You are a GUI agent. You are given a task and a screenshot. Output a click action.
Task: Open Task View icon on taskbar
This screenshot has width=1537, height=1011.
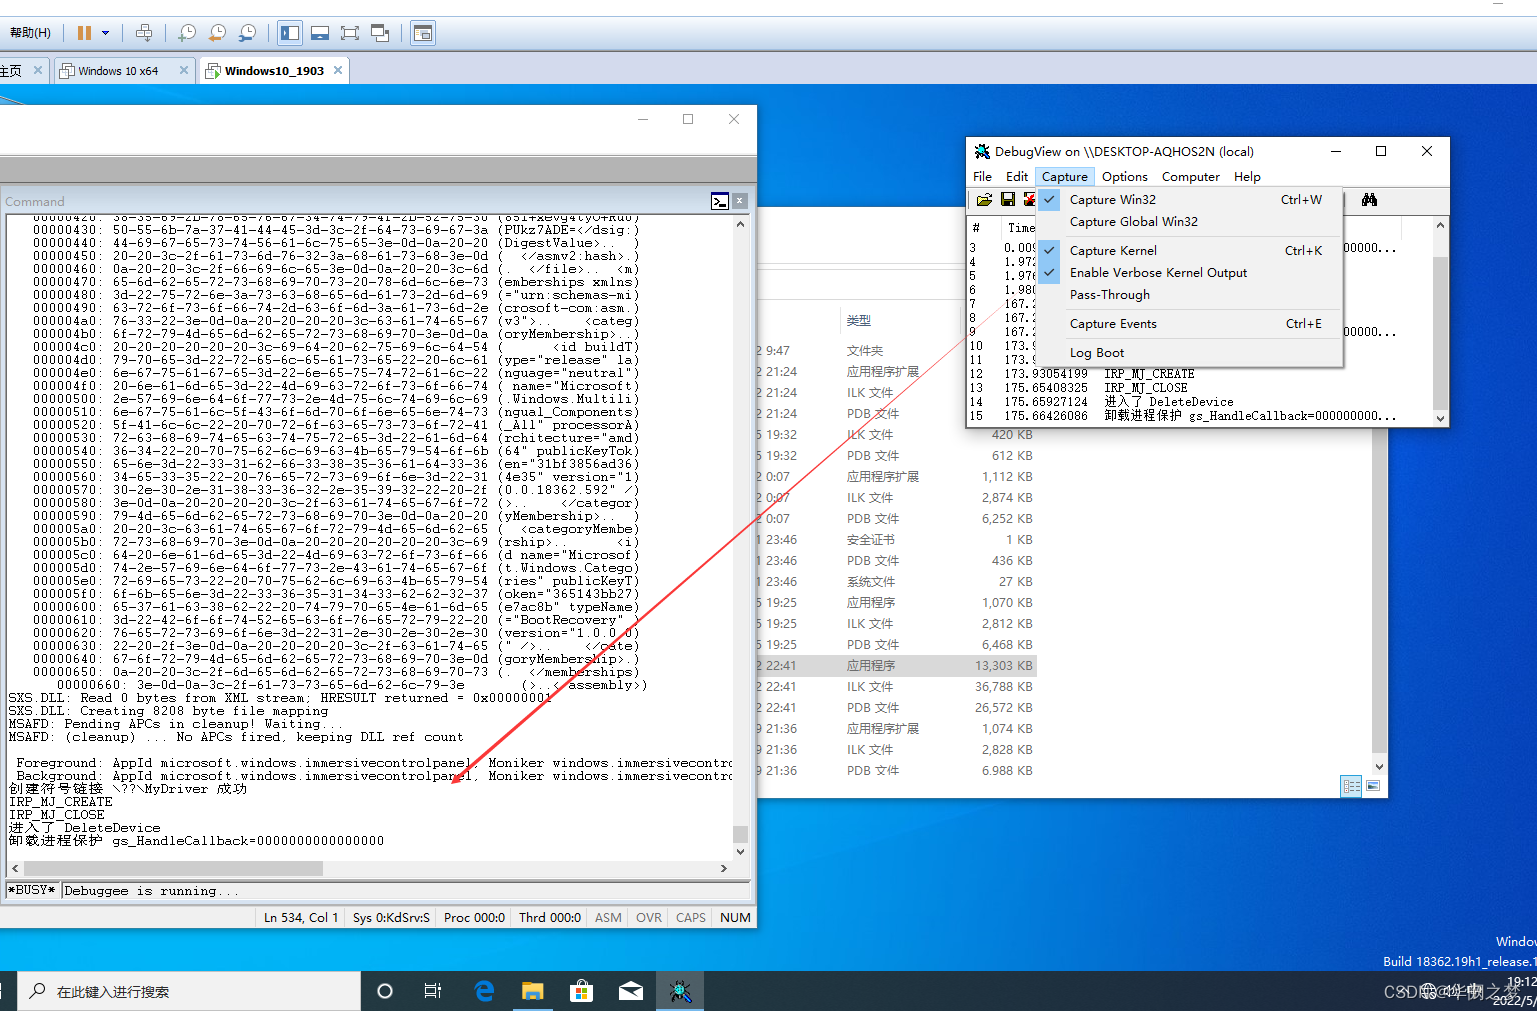433,991
